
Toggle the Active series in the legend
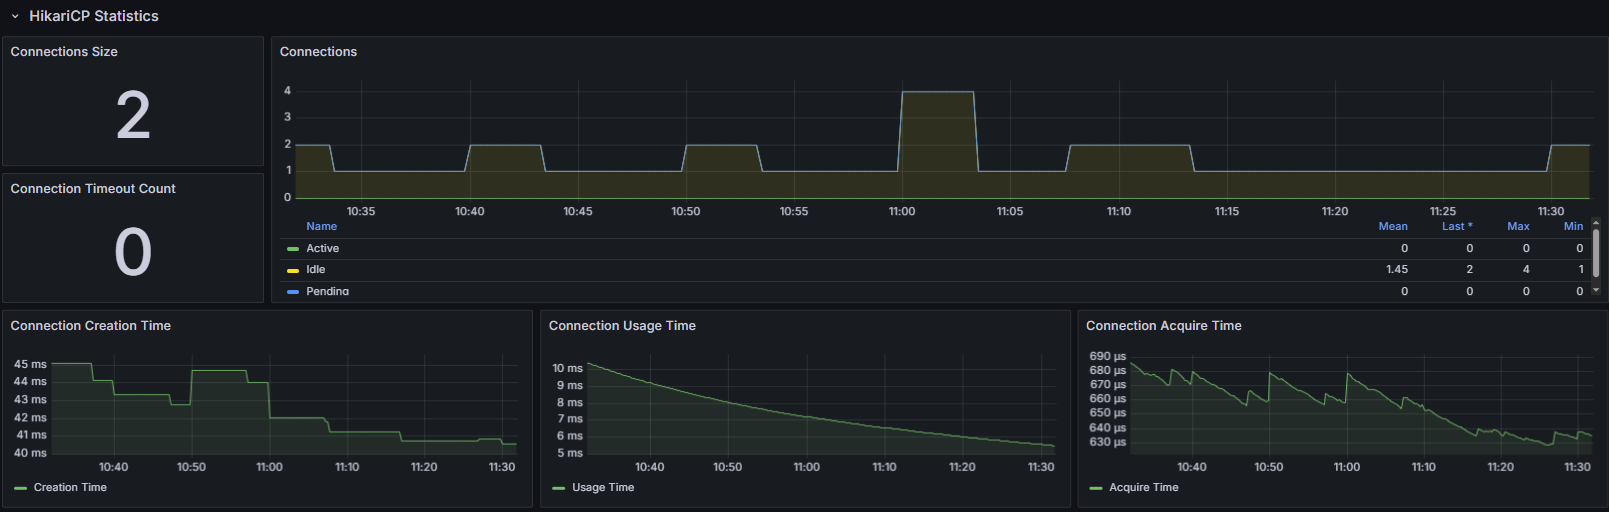point(322,249)
